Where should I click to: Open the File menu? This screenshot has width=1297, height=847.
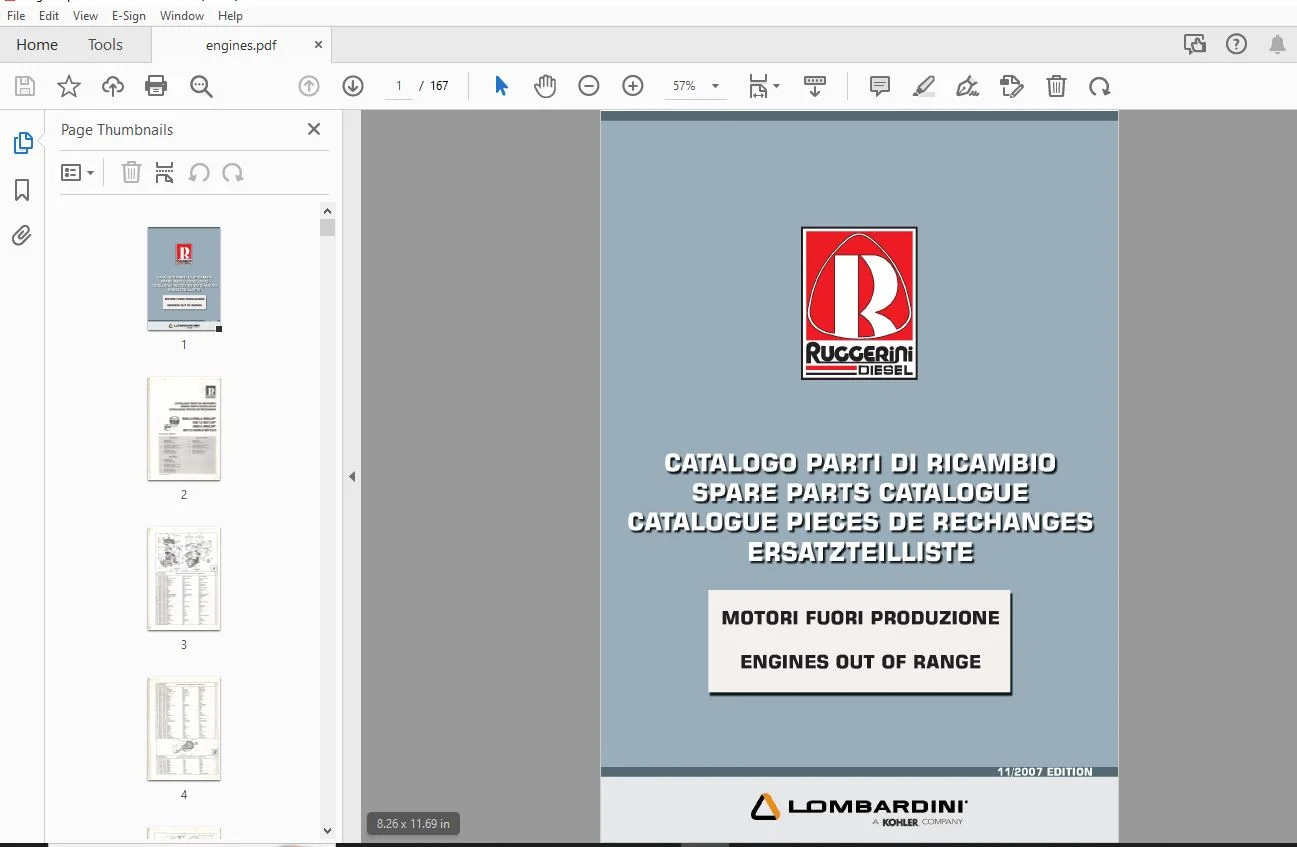(16, 16)
